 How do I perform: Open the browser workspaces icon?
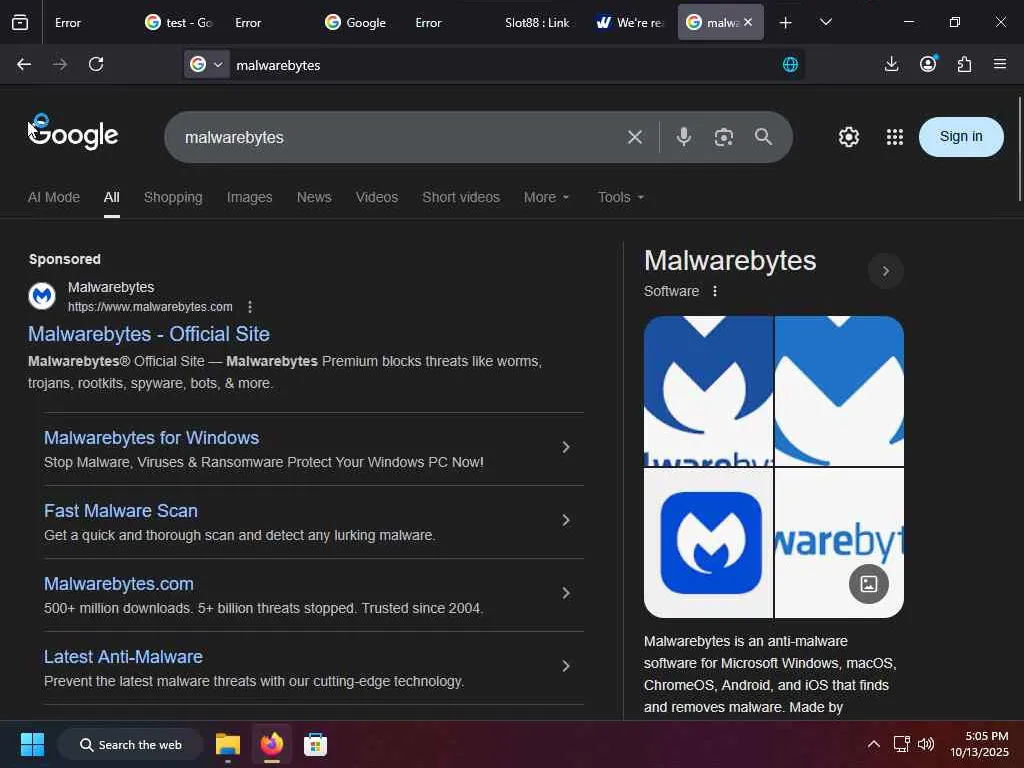[x=20, y=22]
